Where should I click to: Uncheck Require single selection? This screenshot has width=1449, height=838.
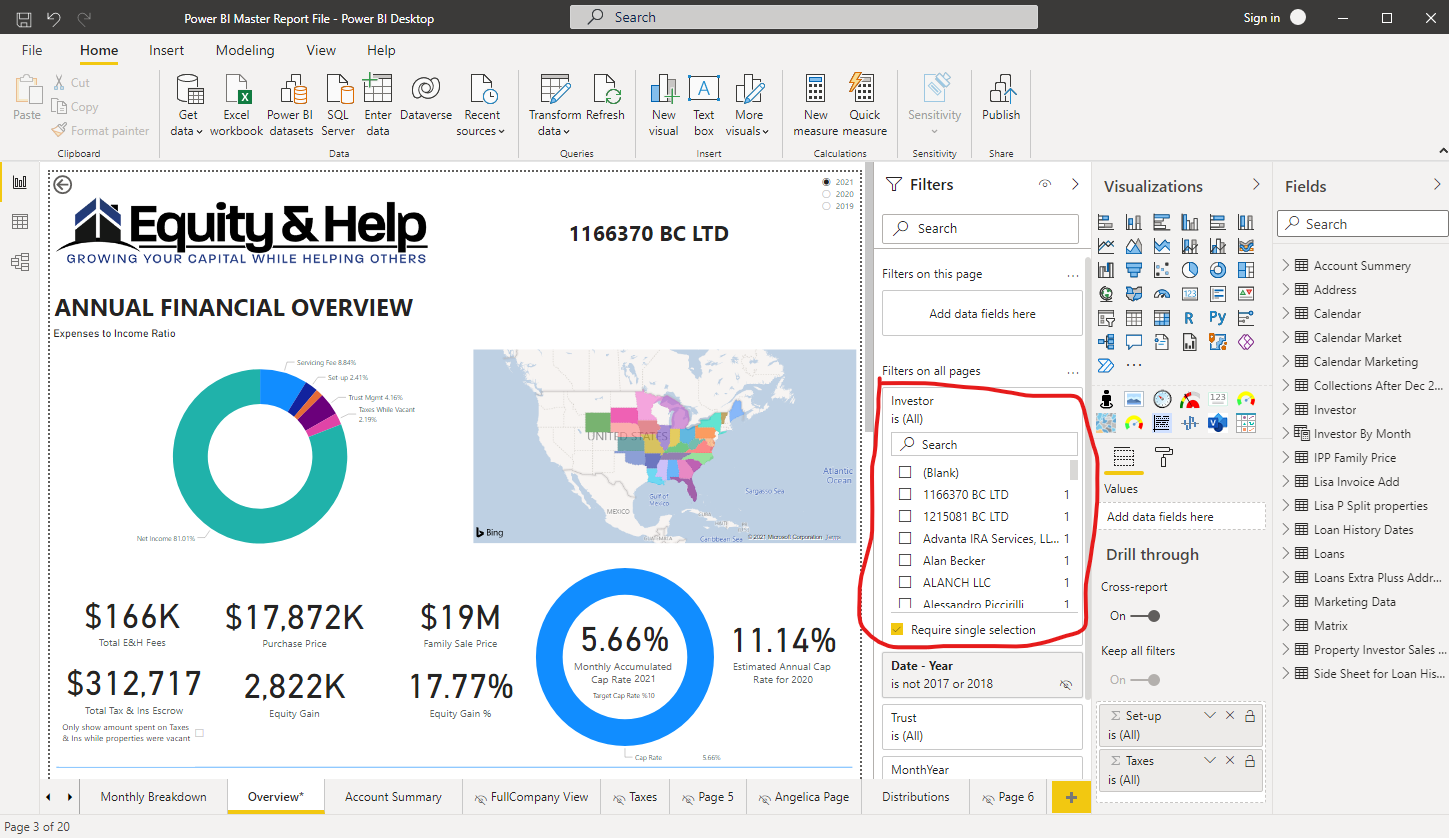point(897,630)
